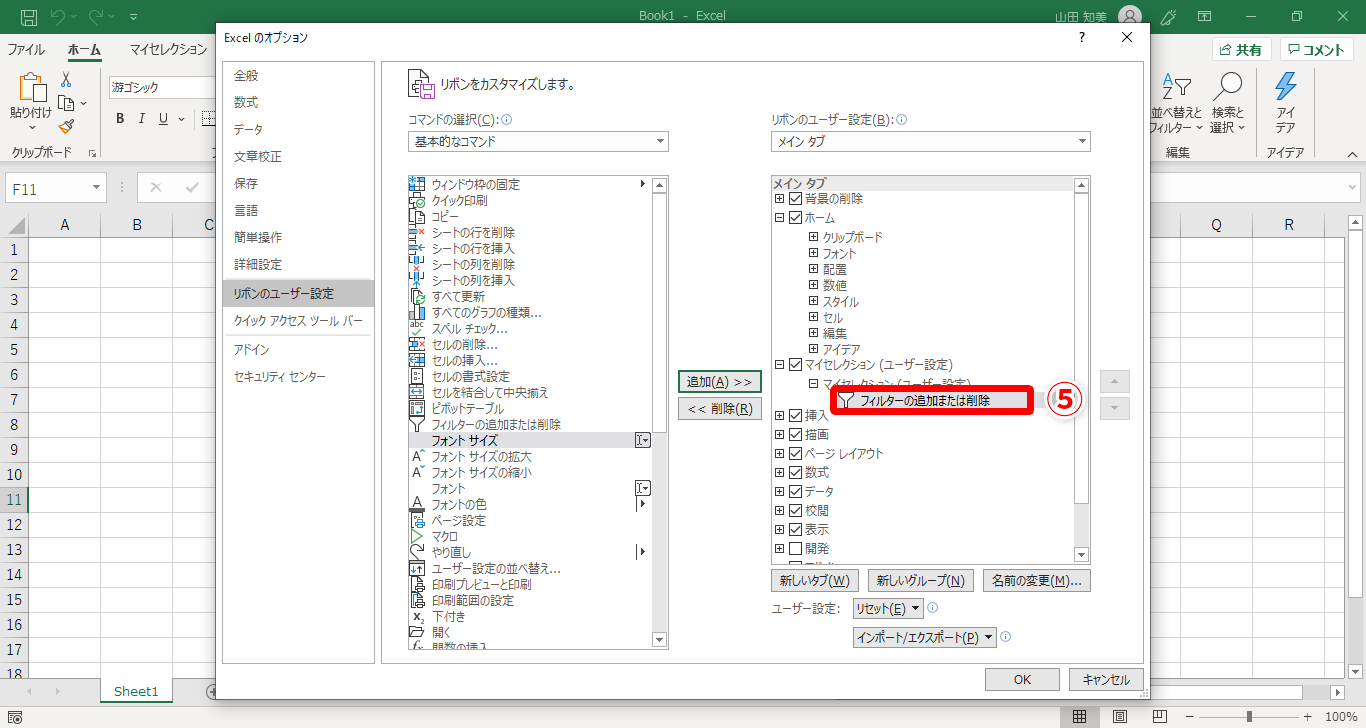The image size is (1366, 728).
Task: Uncheck the 描画 tab checkbox
Action: click(796, 434)
